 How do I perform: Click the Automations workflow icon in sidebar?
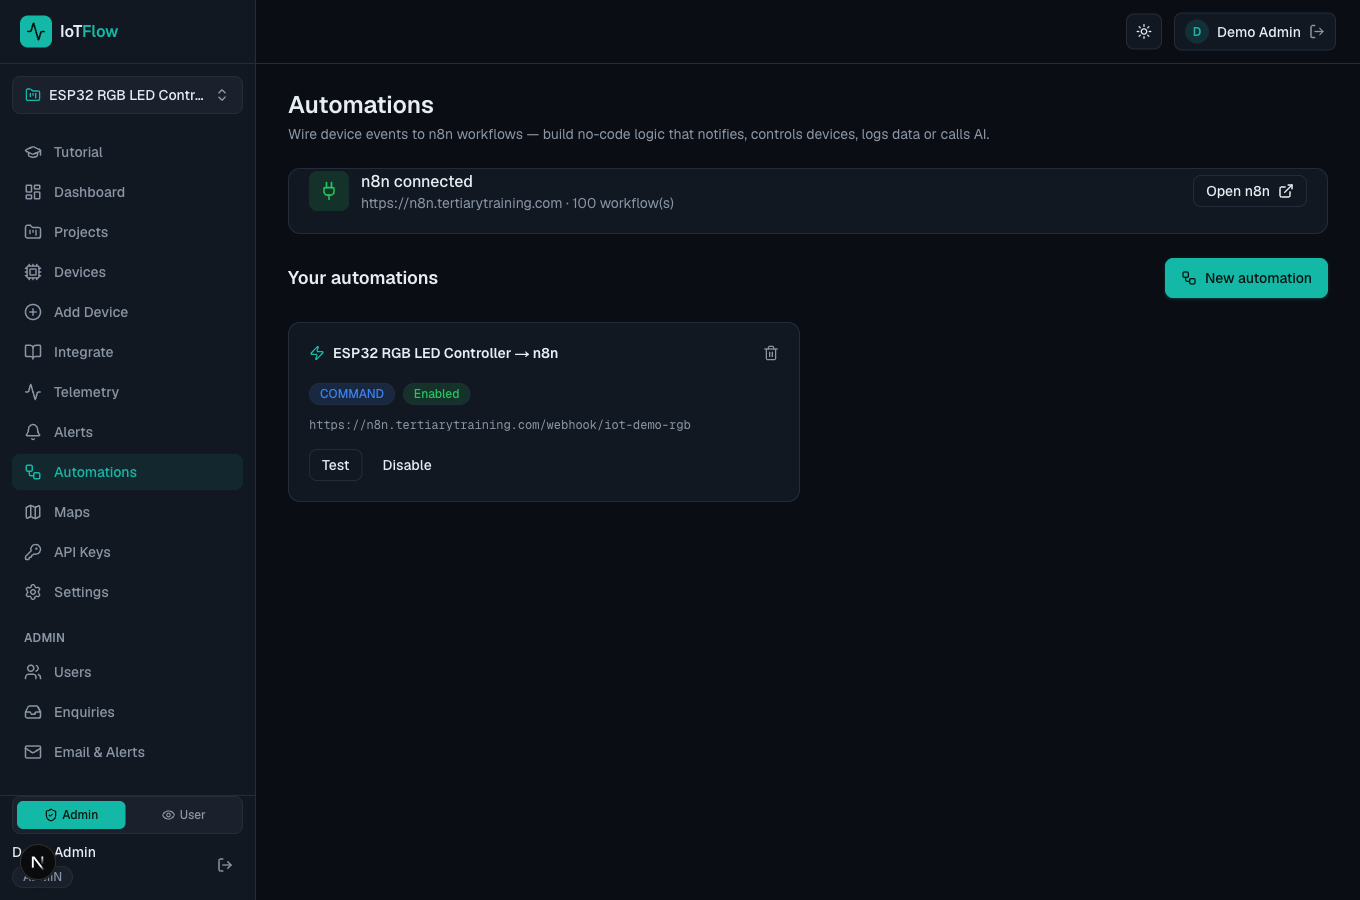click(33, 472)
